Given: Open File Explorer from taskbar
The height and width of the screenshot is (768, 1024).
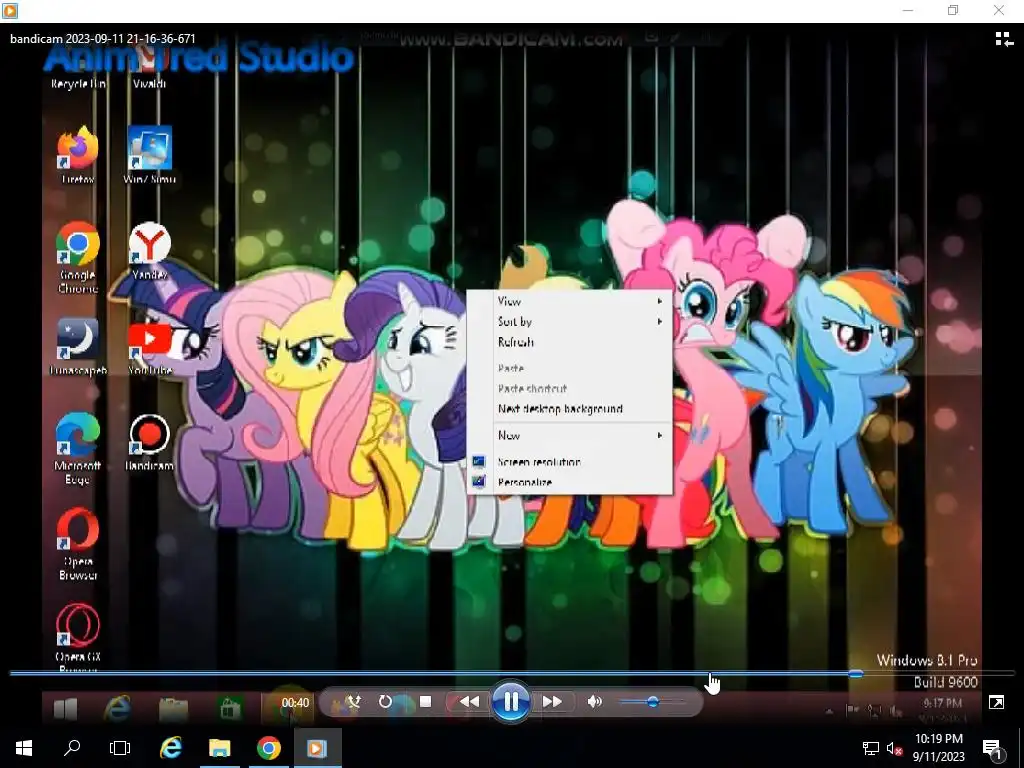Looking at the screenshot, I should (x=219, y=748).
